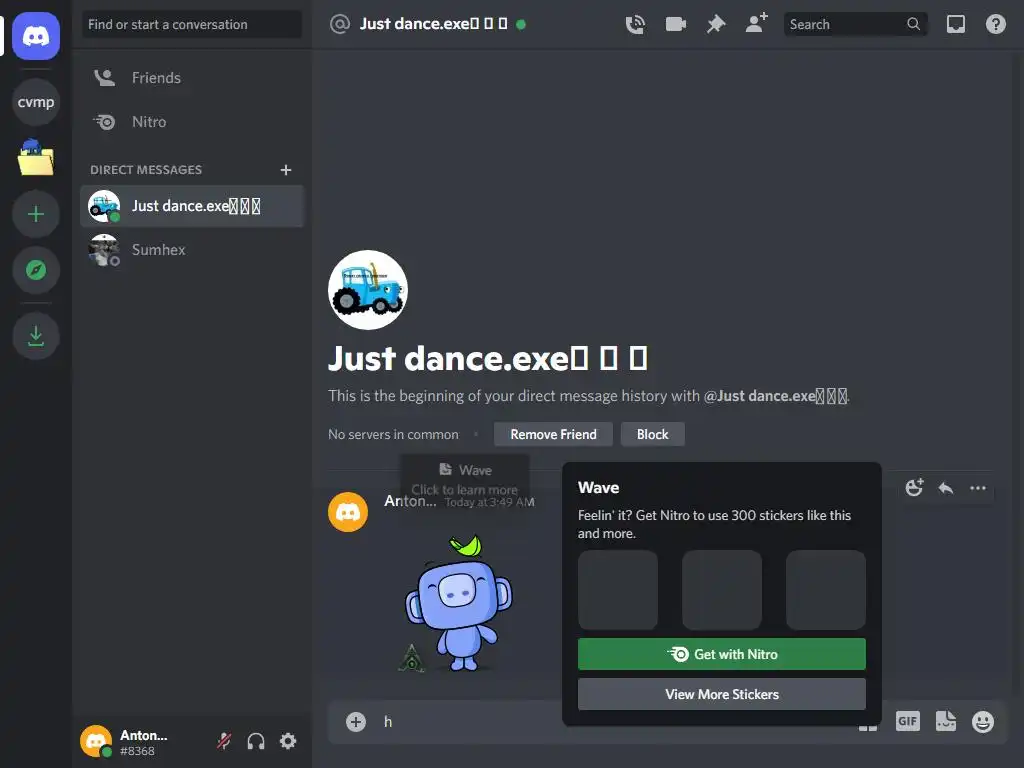The height and width of the screenshot is (768, 1024).
Task: Click the Wave sticker image
Action: pyautogui.click(x=459, y=603)
